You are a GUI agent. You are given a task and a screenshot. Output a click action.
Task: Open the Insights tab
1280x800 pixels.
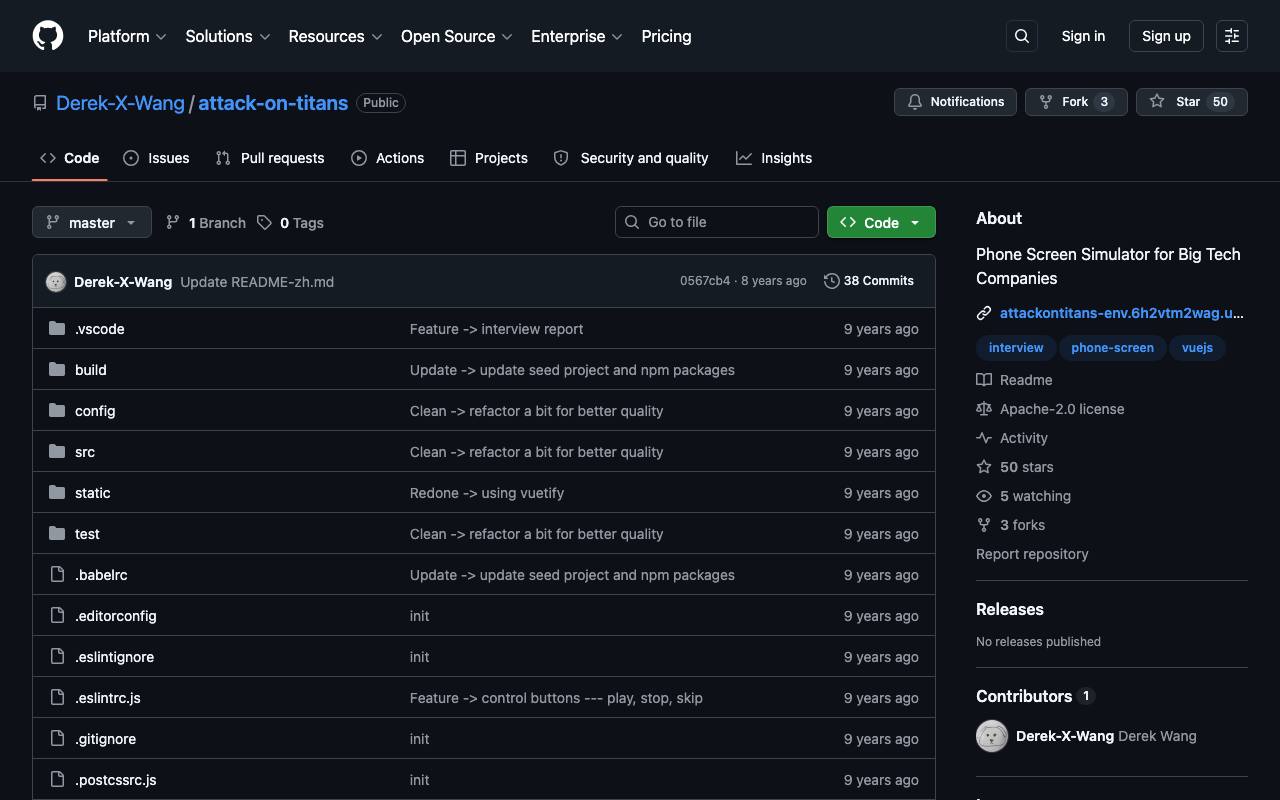click(774, 158)
